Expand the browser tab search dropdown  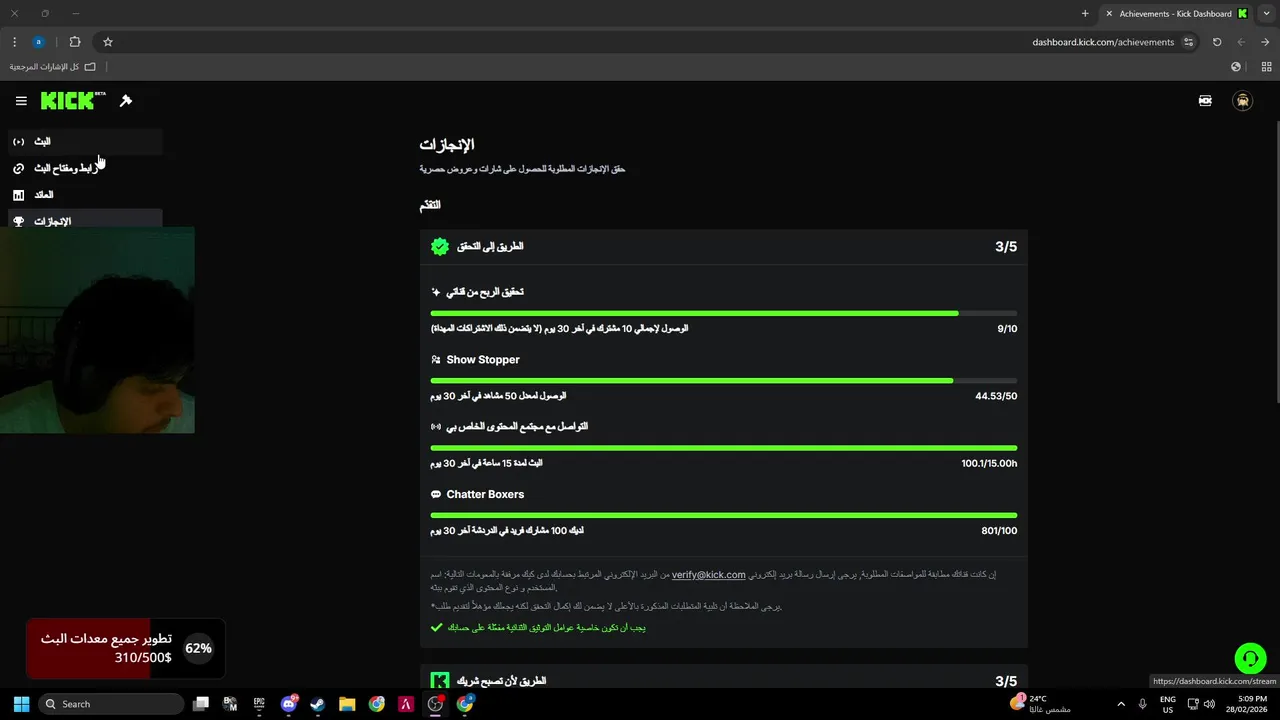1266,13
